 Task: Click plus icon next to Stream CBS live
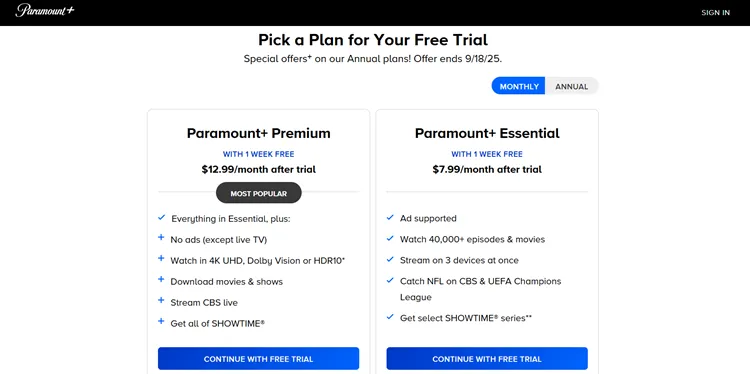click(161, 300)
